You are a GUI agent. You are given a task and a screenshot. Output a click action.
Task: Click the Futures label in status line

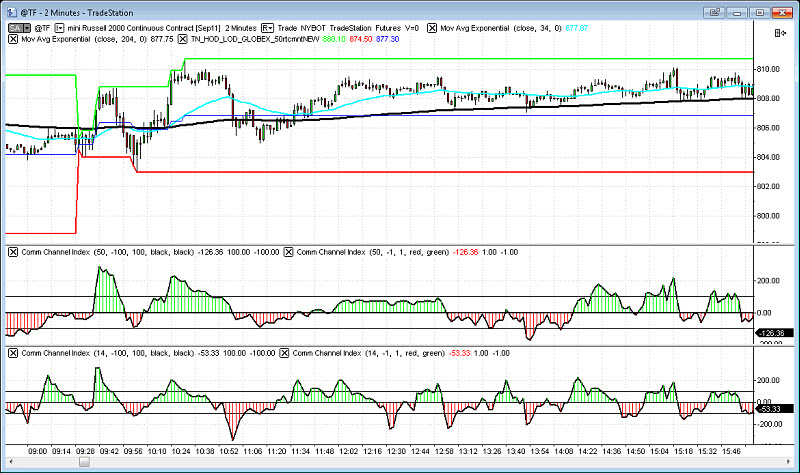coord(388,28)
